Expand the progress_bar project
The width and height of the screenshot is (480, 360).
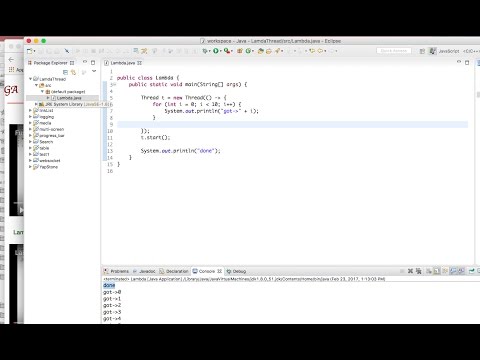(x=30, y=136)
